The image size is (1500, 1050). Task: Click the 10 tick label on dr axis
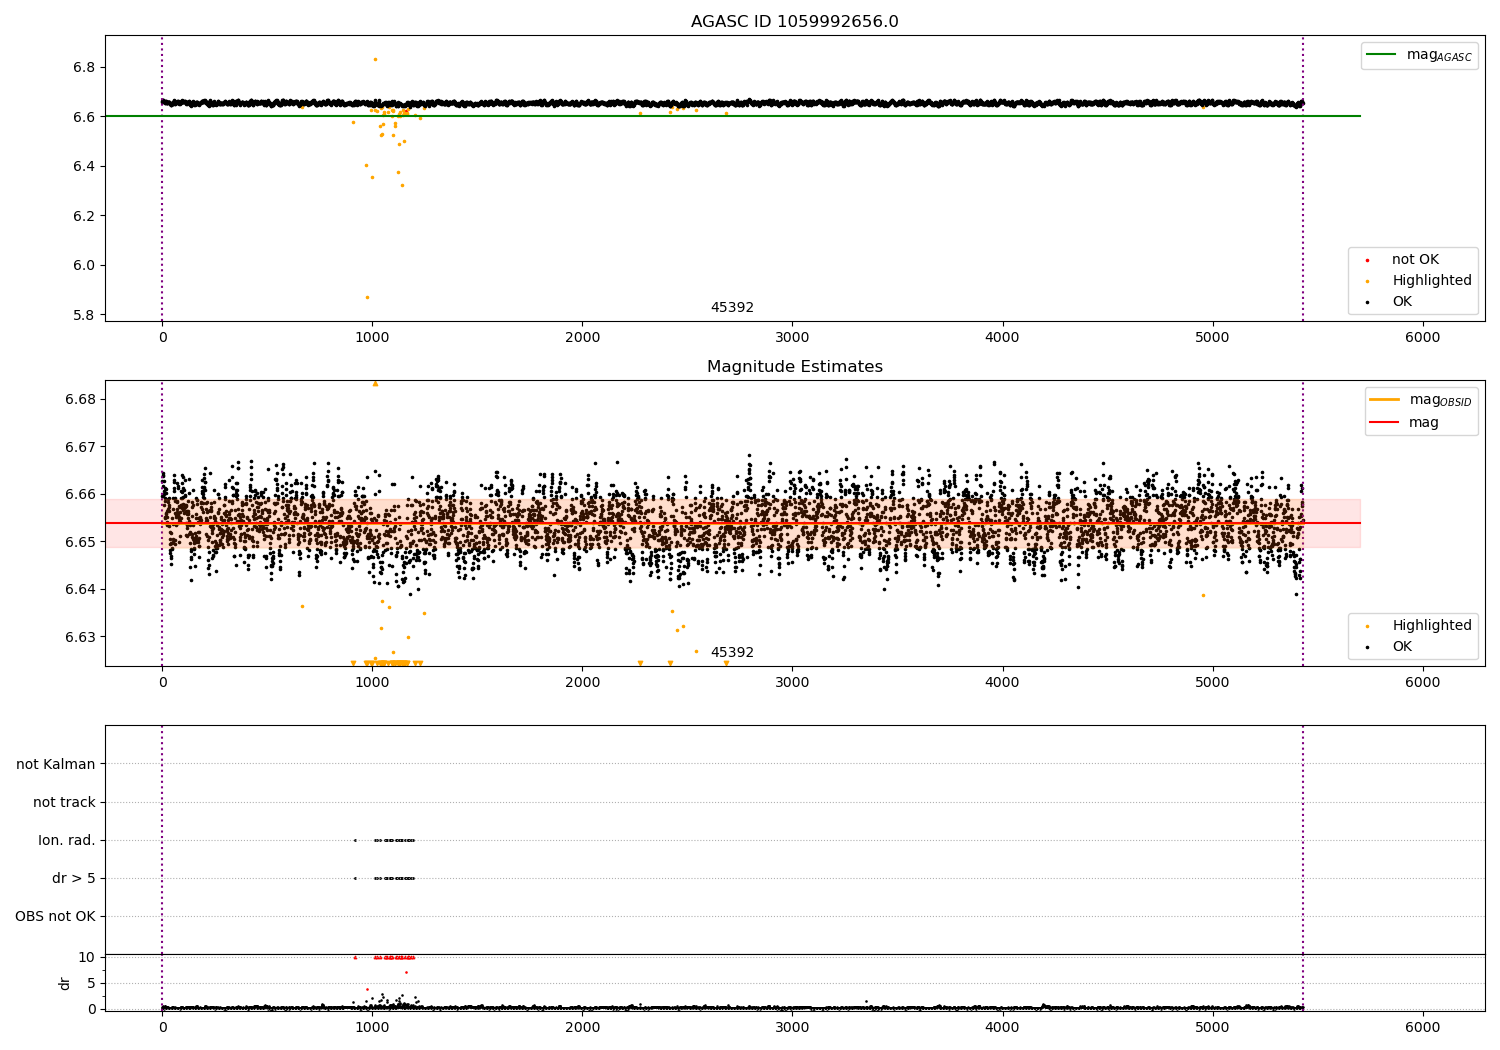(87, 958)
